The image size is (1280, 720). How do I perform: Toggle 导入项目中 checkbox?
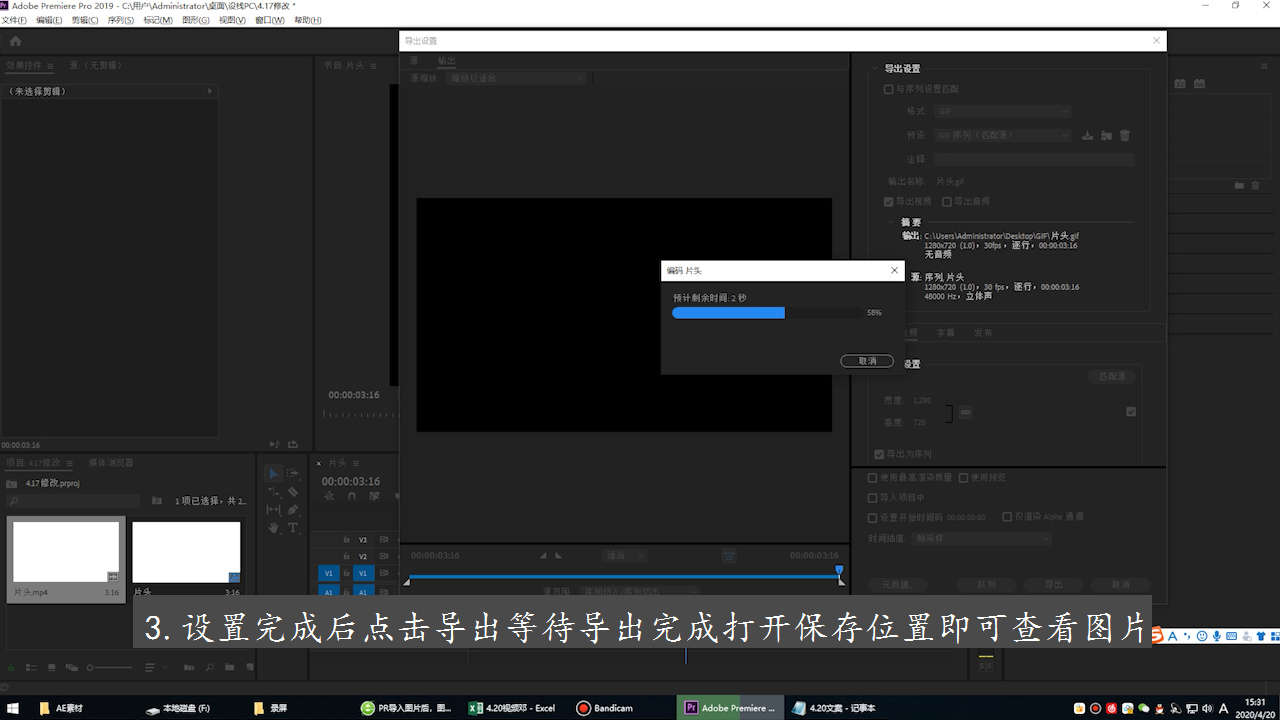872,497
